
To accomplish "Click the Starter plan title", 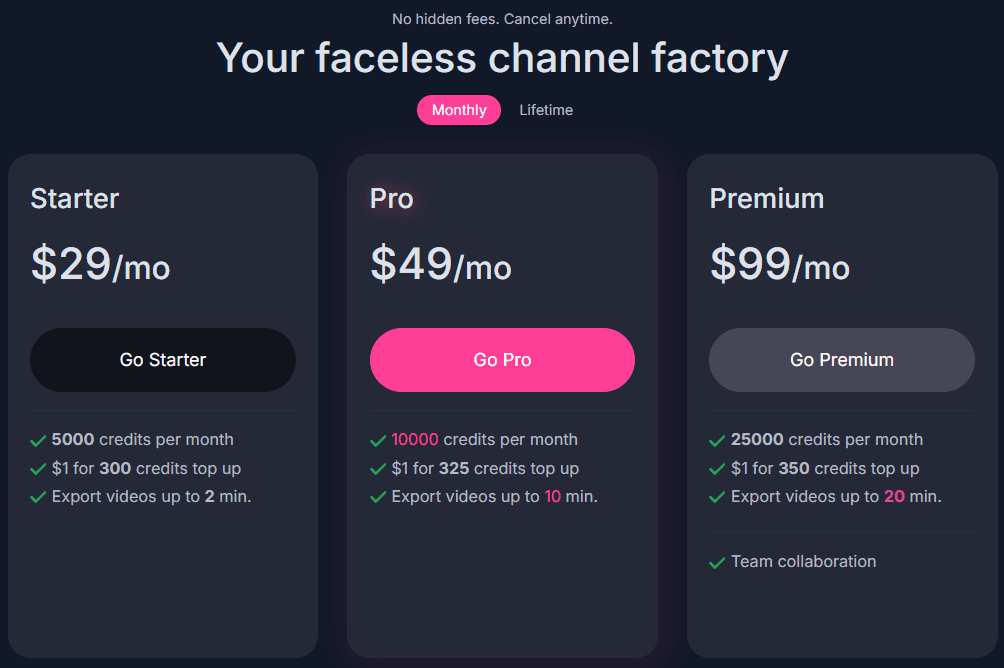I will click(75, 198).
